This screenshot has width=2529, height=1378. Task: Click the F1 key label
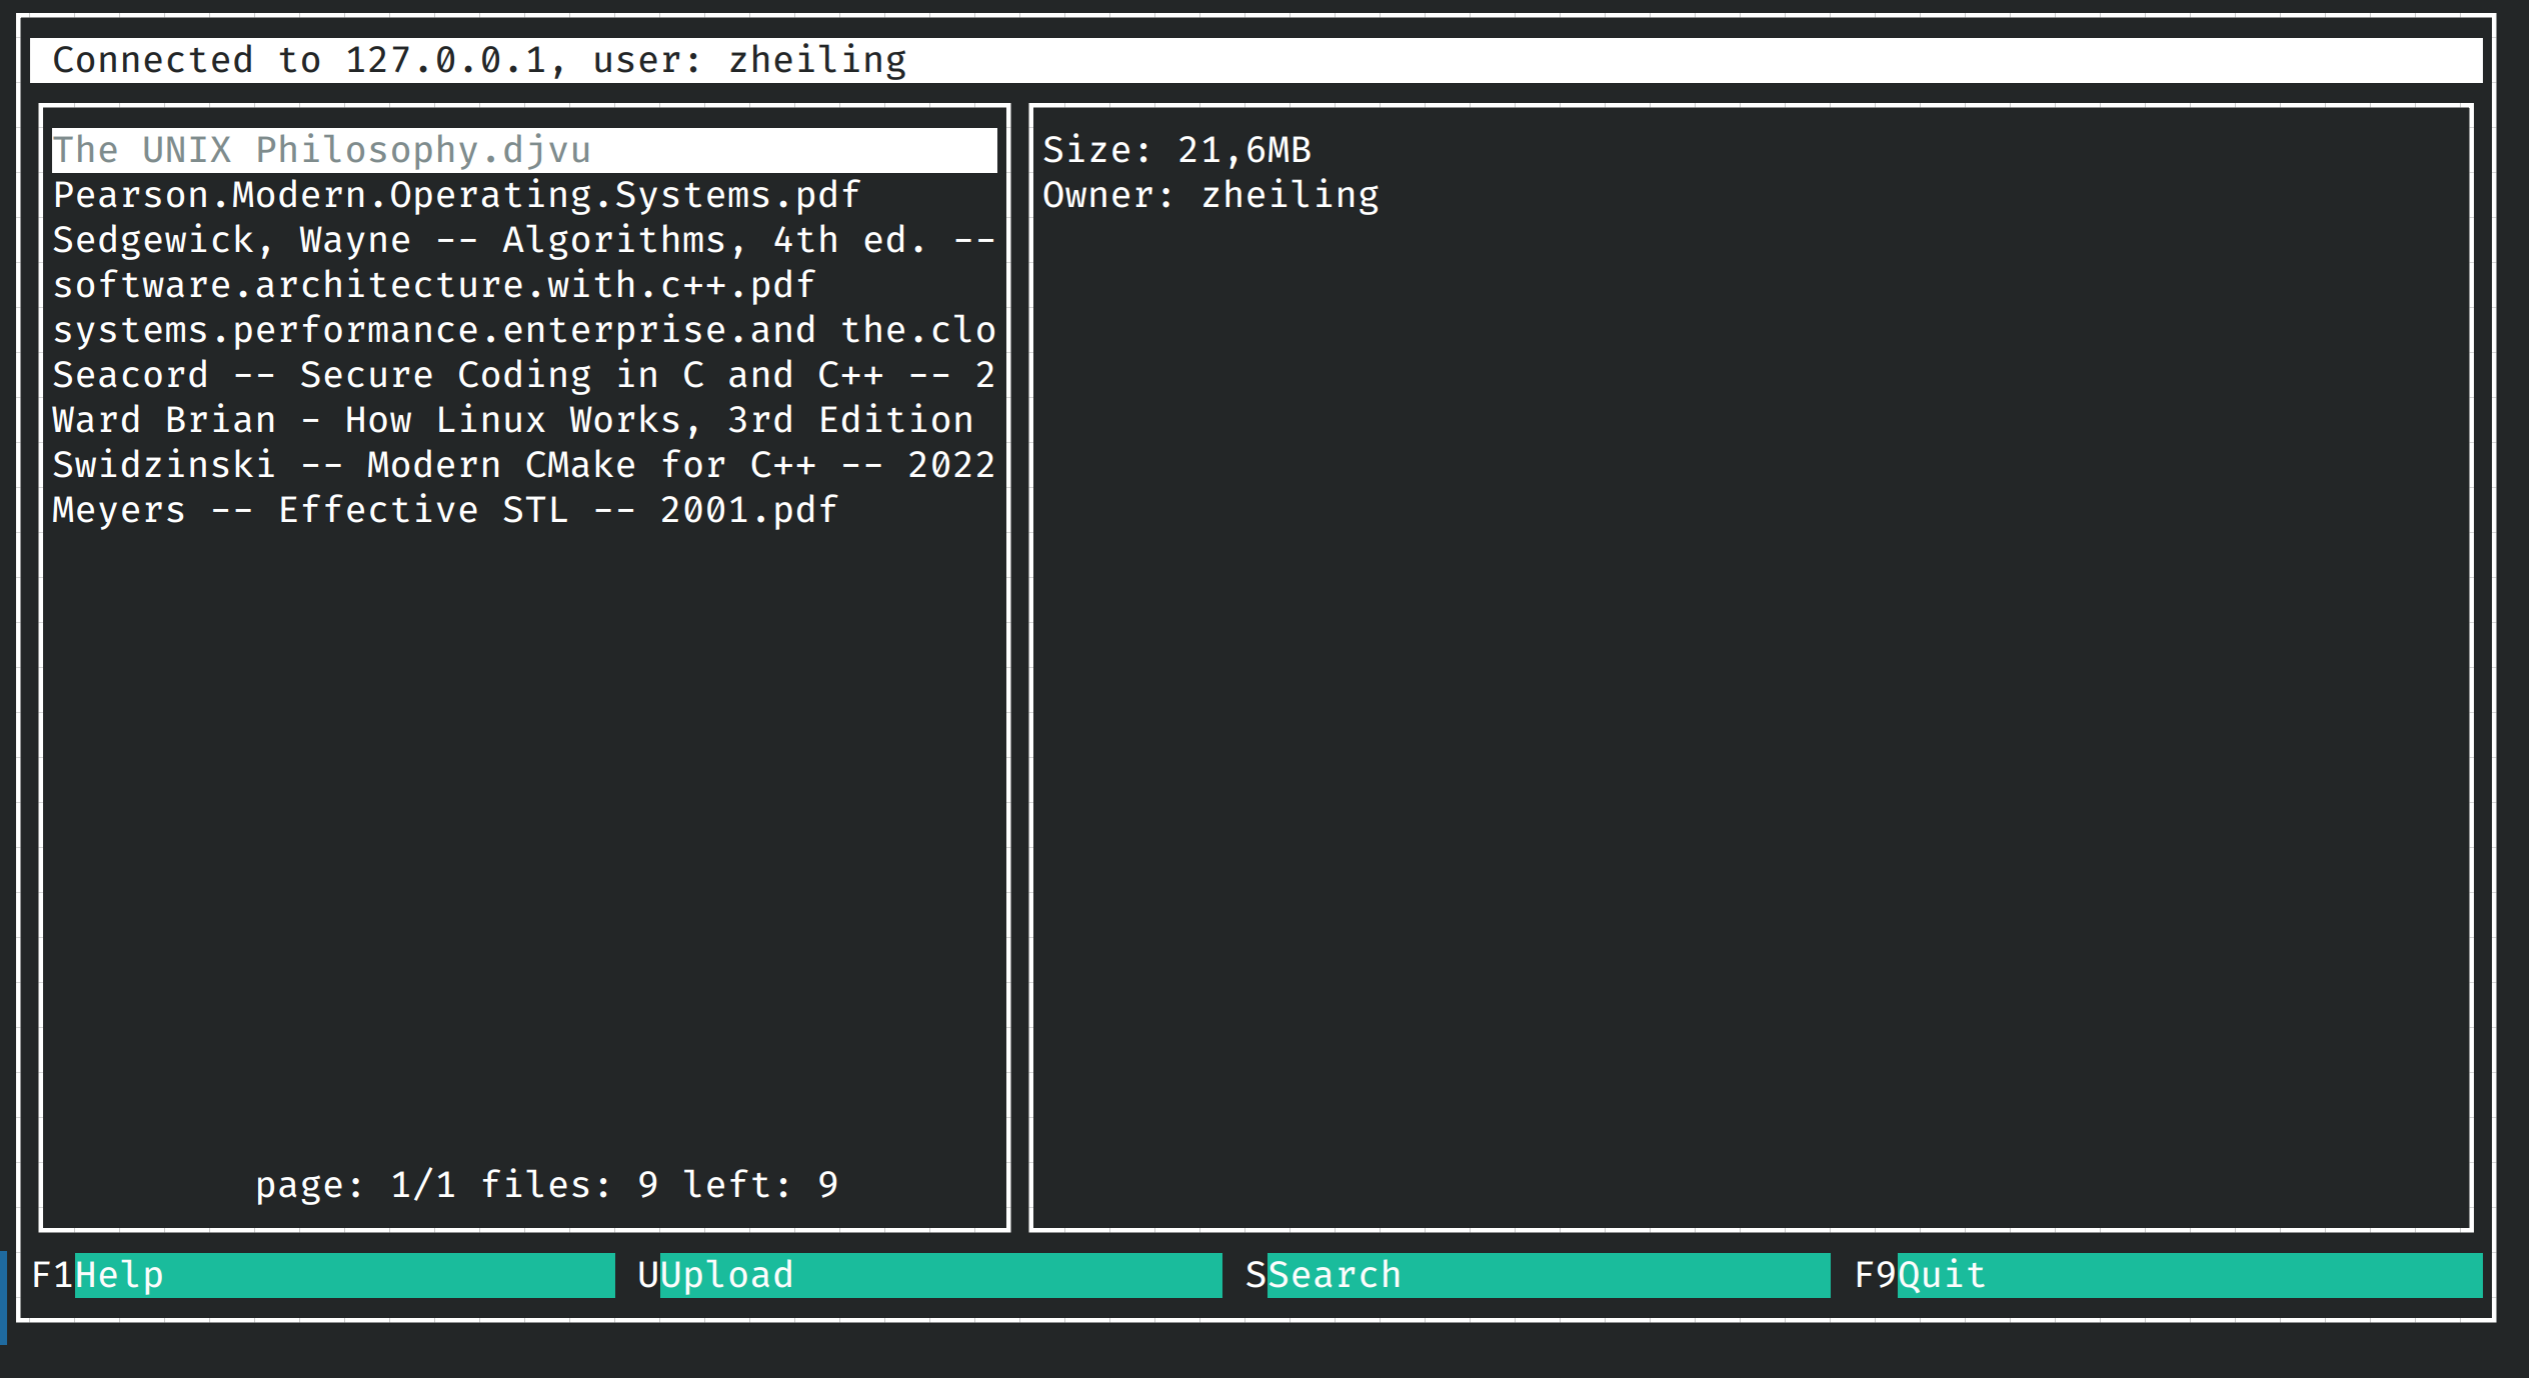[x=53, y=1275]
